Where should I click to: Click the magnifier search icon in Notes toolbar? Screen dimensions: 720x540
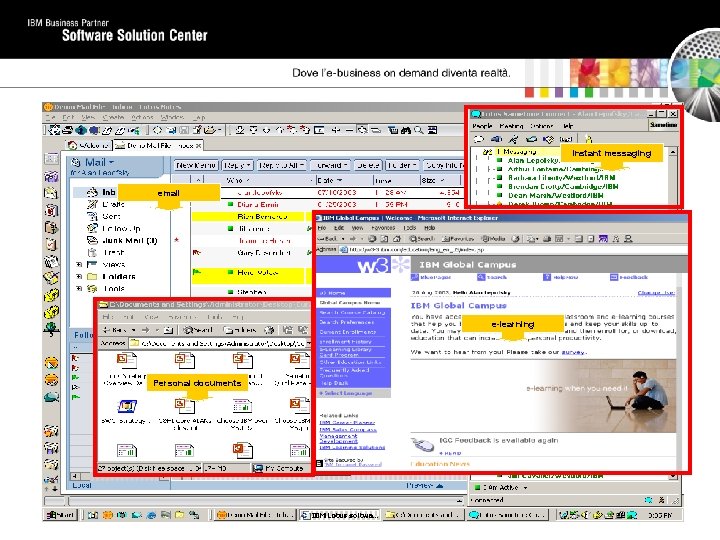(x=419, y=130)
